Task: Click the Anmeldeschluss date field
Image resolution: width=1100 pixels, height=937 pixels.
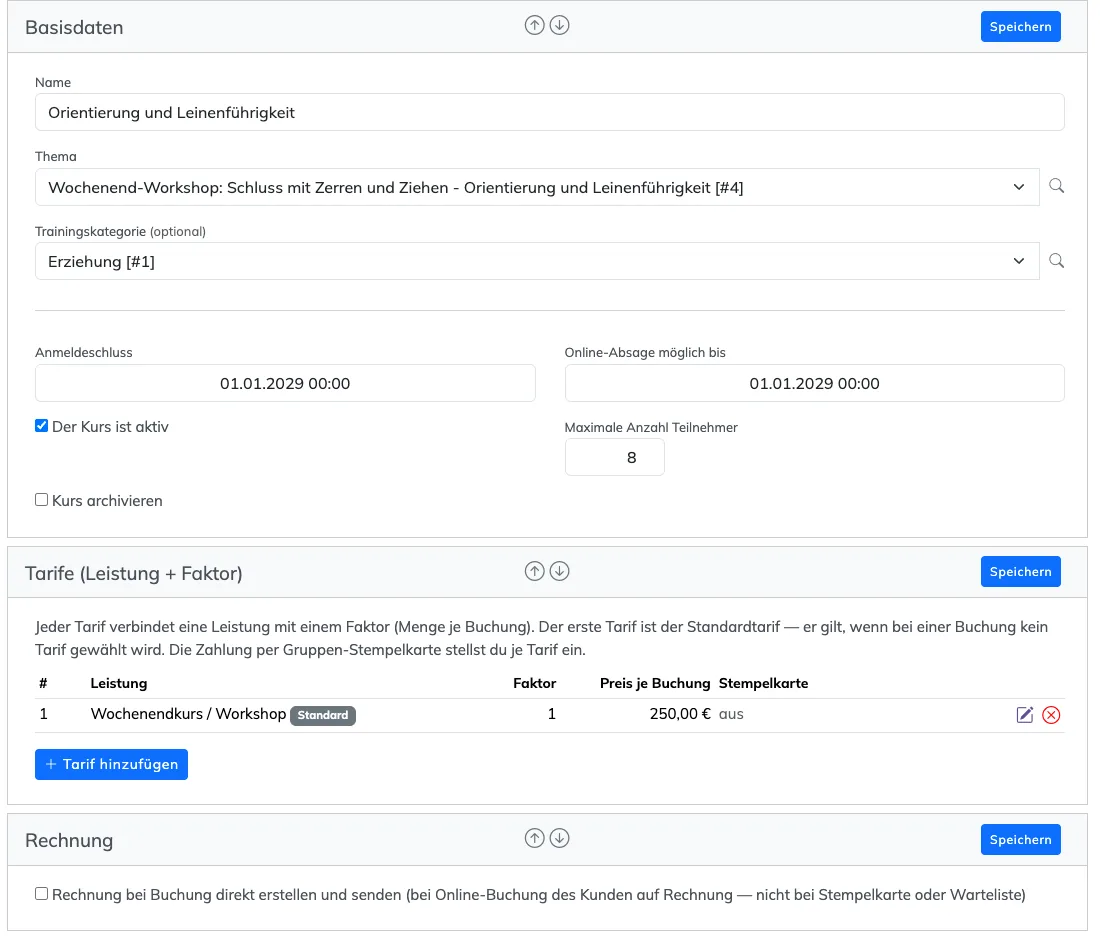Action: [286, 383]
